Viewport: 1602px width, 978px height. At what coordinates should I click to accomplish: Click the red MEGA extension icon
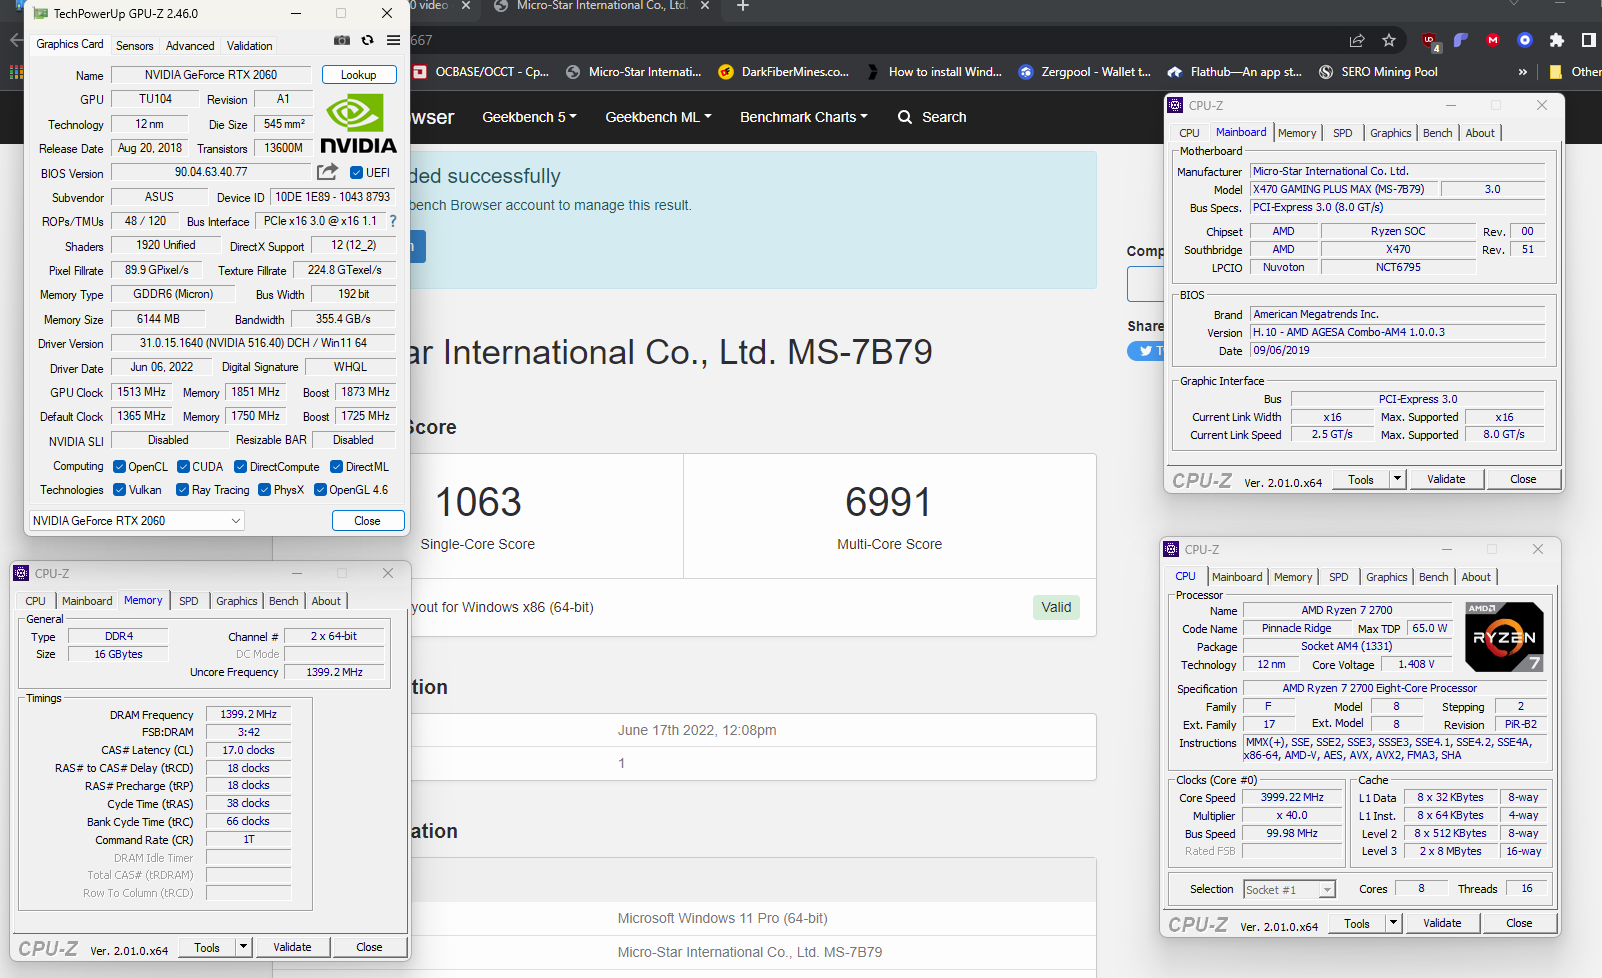pos(1493,40)
